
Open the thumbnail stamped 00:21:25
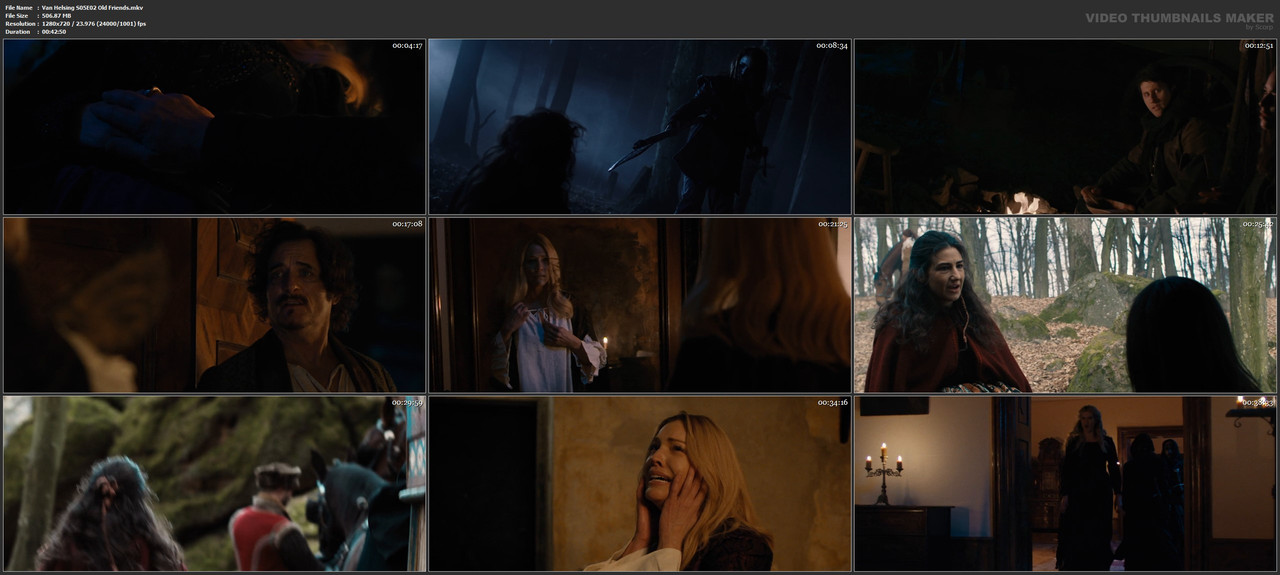640,305
